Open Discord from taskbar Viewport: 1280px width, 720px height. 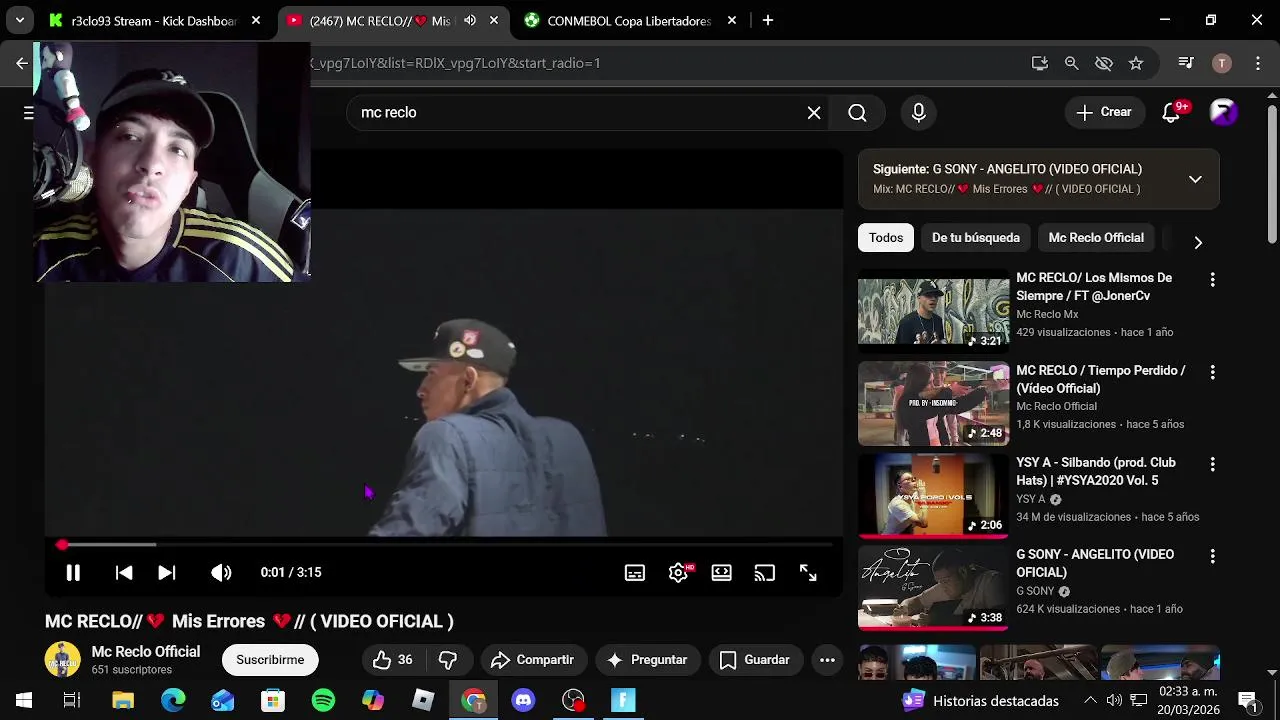point(523,700)
